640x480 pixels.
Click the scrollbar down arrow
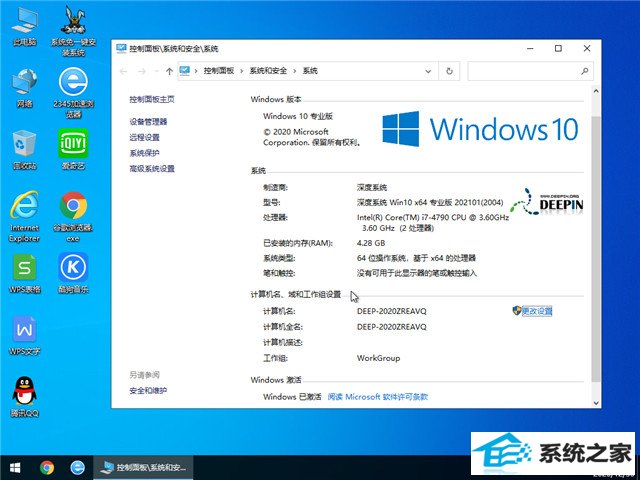coord(596,403)
